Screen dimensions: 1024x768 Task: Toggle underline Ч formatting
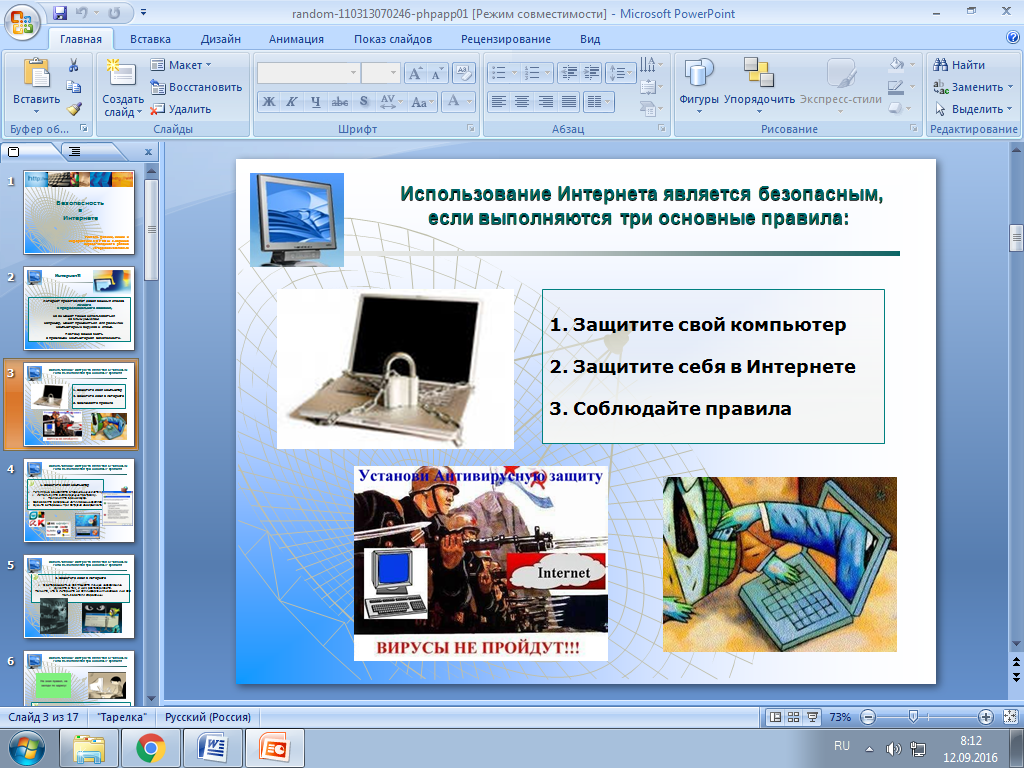(x=315, y=101)
